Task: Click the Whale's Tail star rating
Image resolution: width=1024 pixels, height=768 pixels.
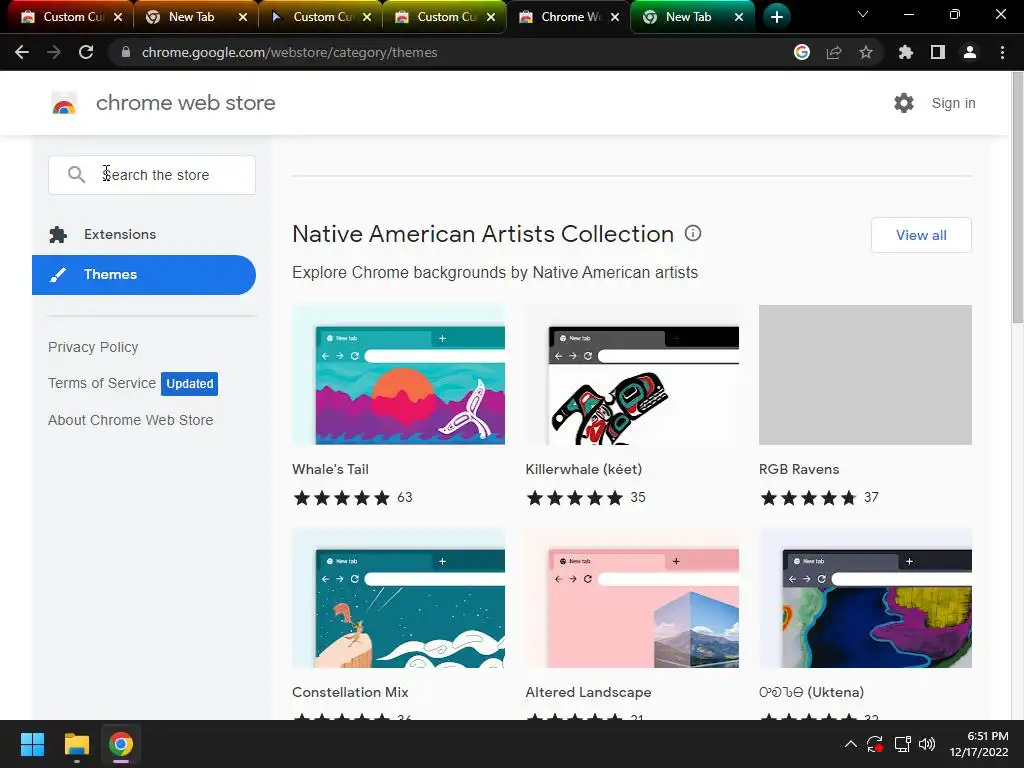Action: [342, 498]
